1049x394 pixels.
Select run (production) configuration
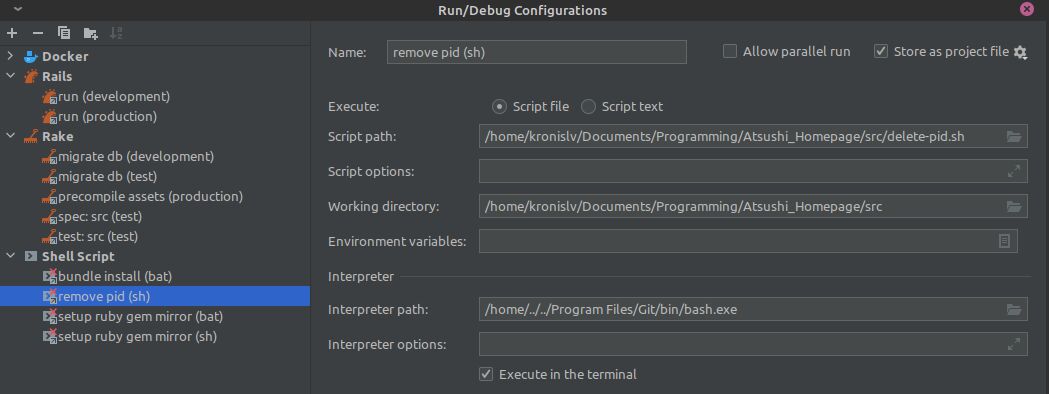click(x=108, y=116)
